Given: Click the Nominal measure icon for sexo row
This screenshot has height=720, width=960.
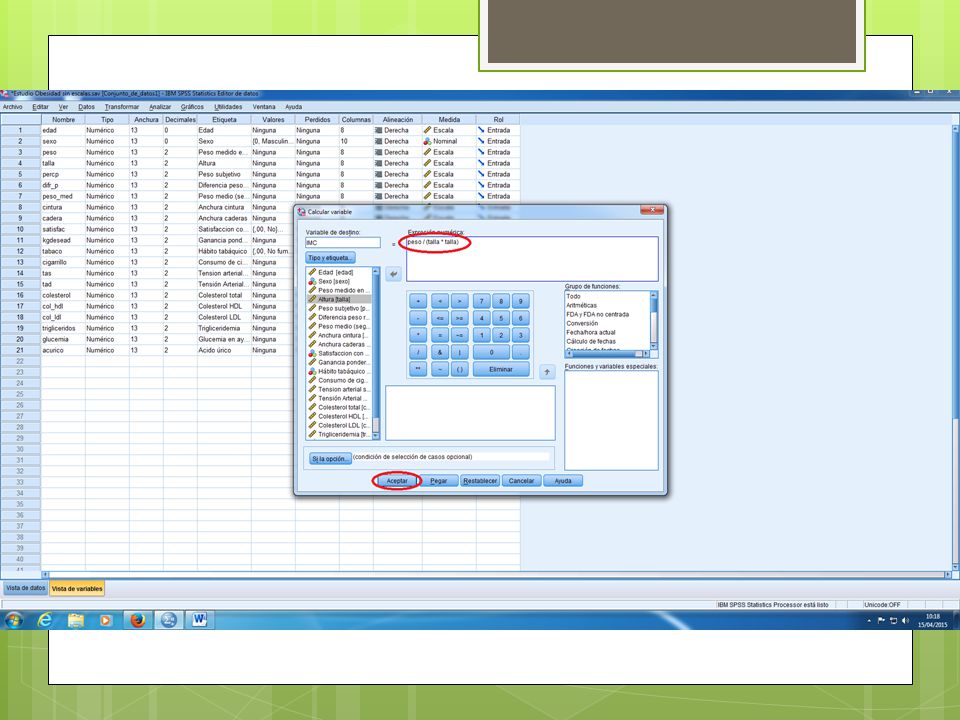Looking at the screenshot, I should pyautogui.click(x=427, y=141).
